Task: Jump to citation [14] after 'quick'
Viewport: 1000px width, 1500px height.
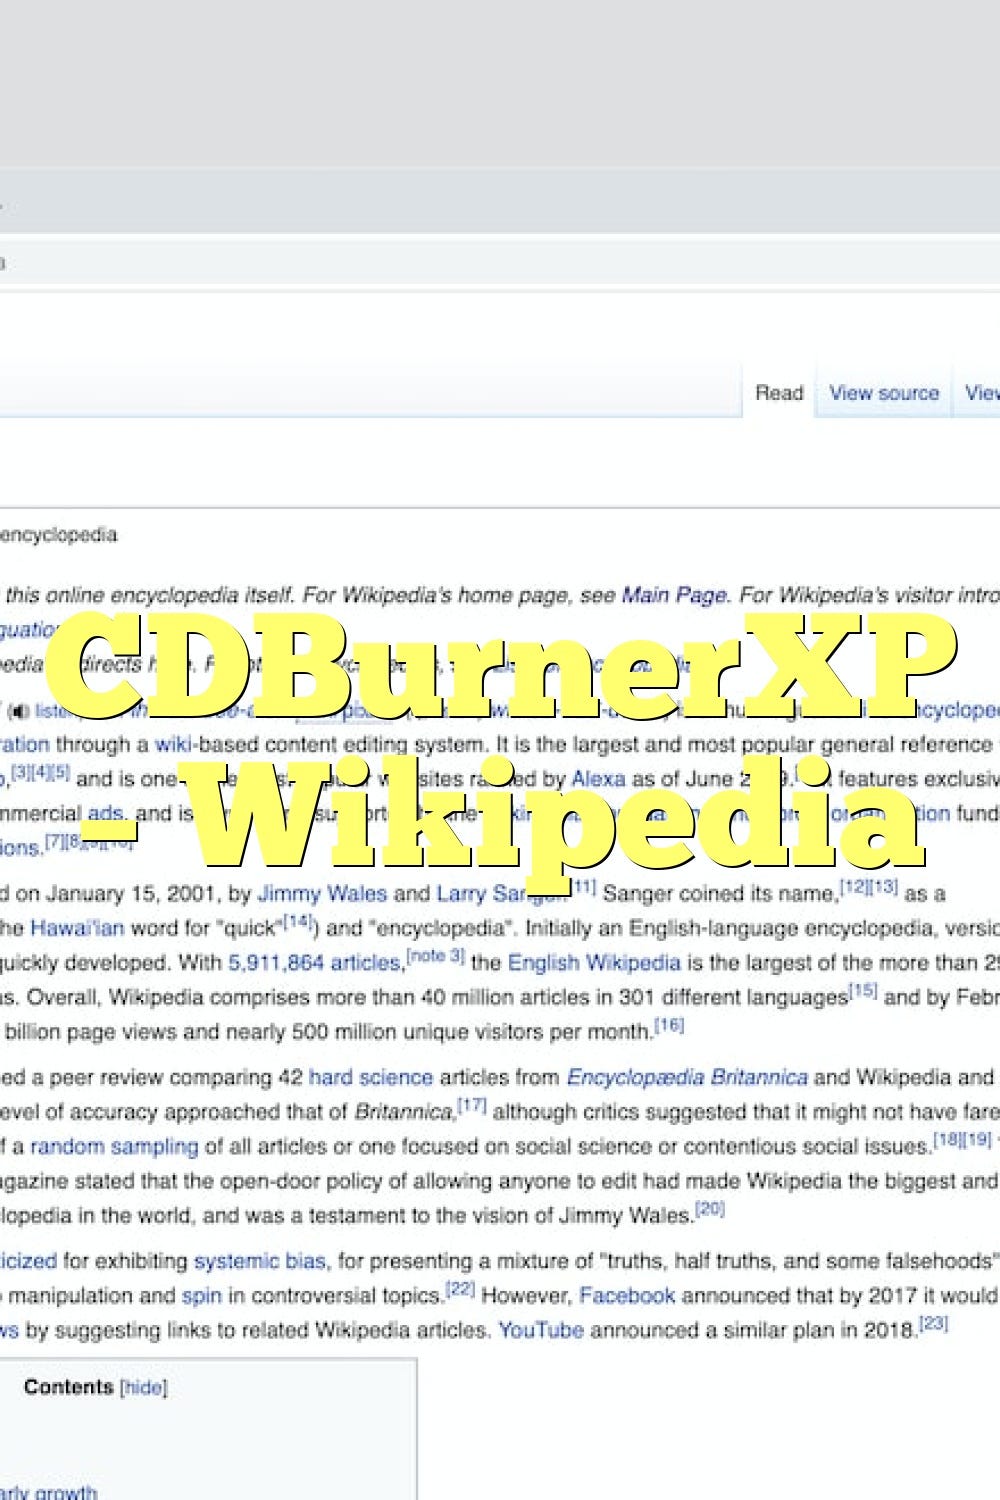Action: pos(297,921)
